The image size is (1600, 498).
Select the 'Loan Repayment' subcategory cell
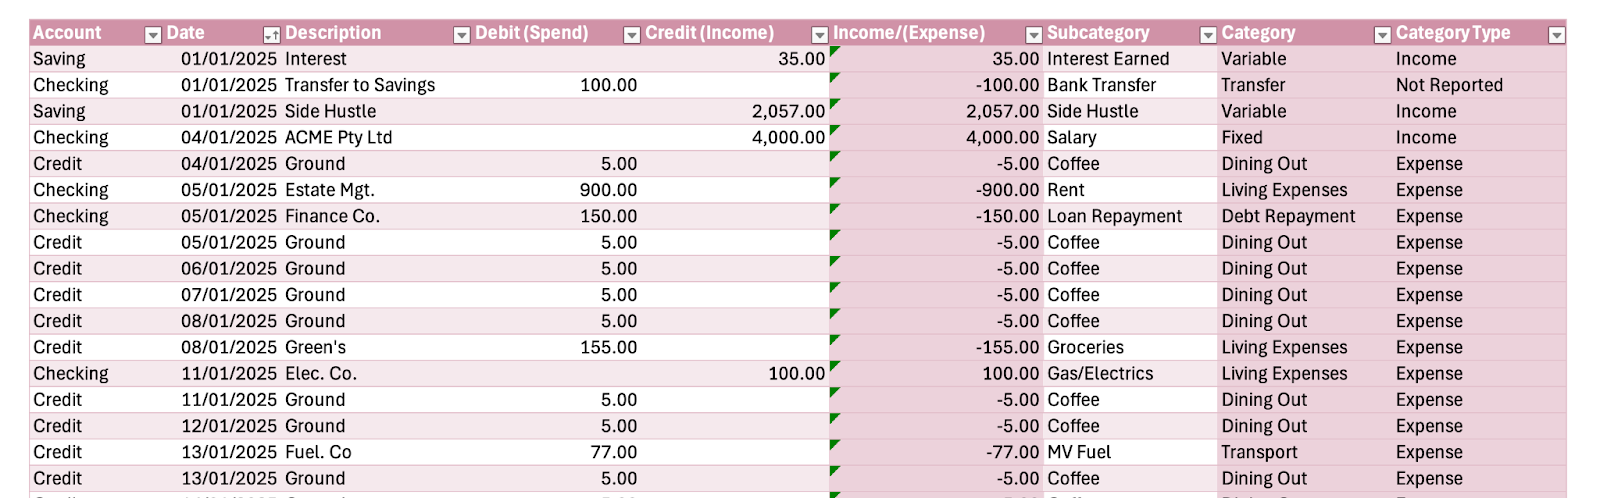click(x=1130, y=216)
